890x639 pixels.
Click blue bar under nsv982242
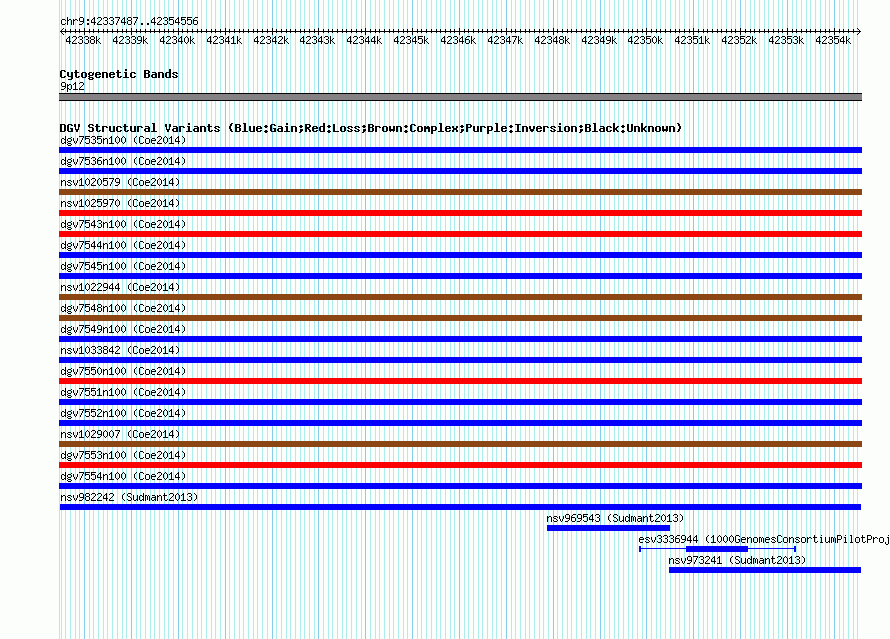click(460, 507)
